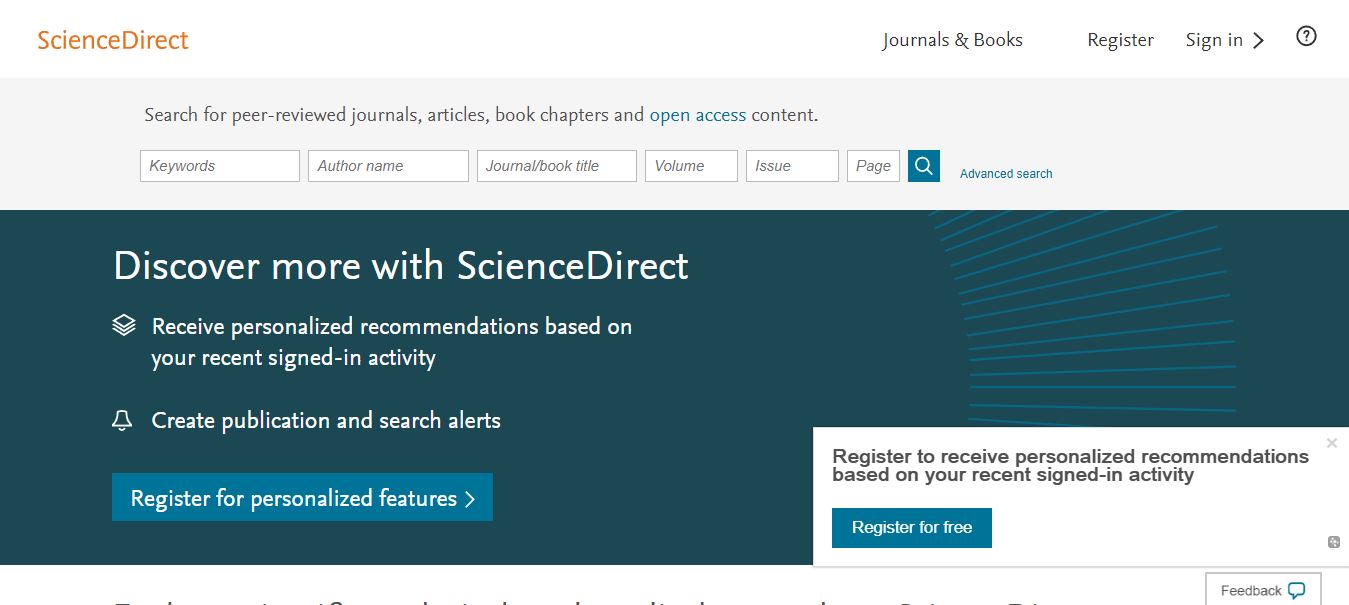1349x605 pixels.
Task: Click the ScienceDirect logo
Action: tap(113, 40)
